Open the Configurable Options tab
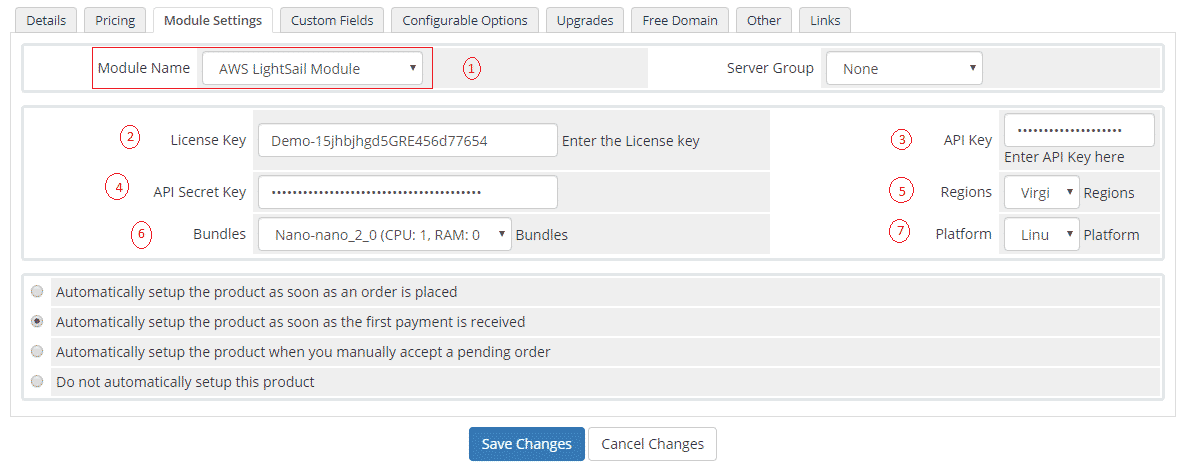The width and height of the screenshot is (1185, 466). (465, 20)
